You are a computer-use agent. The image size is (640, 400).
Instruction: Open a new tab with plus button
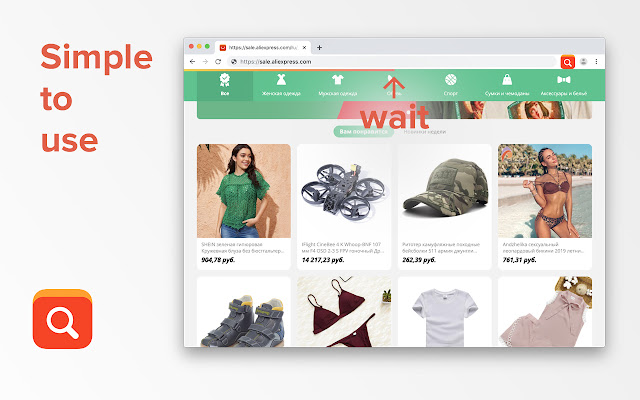coord(320,48)
